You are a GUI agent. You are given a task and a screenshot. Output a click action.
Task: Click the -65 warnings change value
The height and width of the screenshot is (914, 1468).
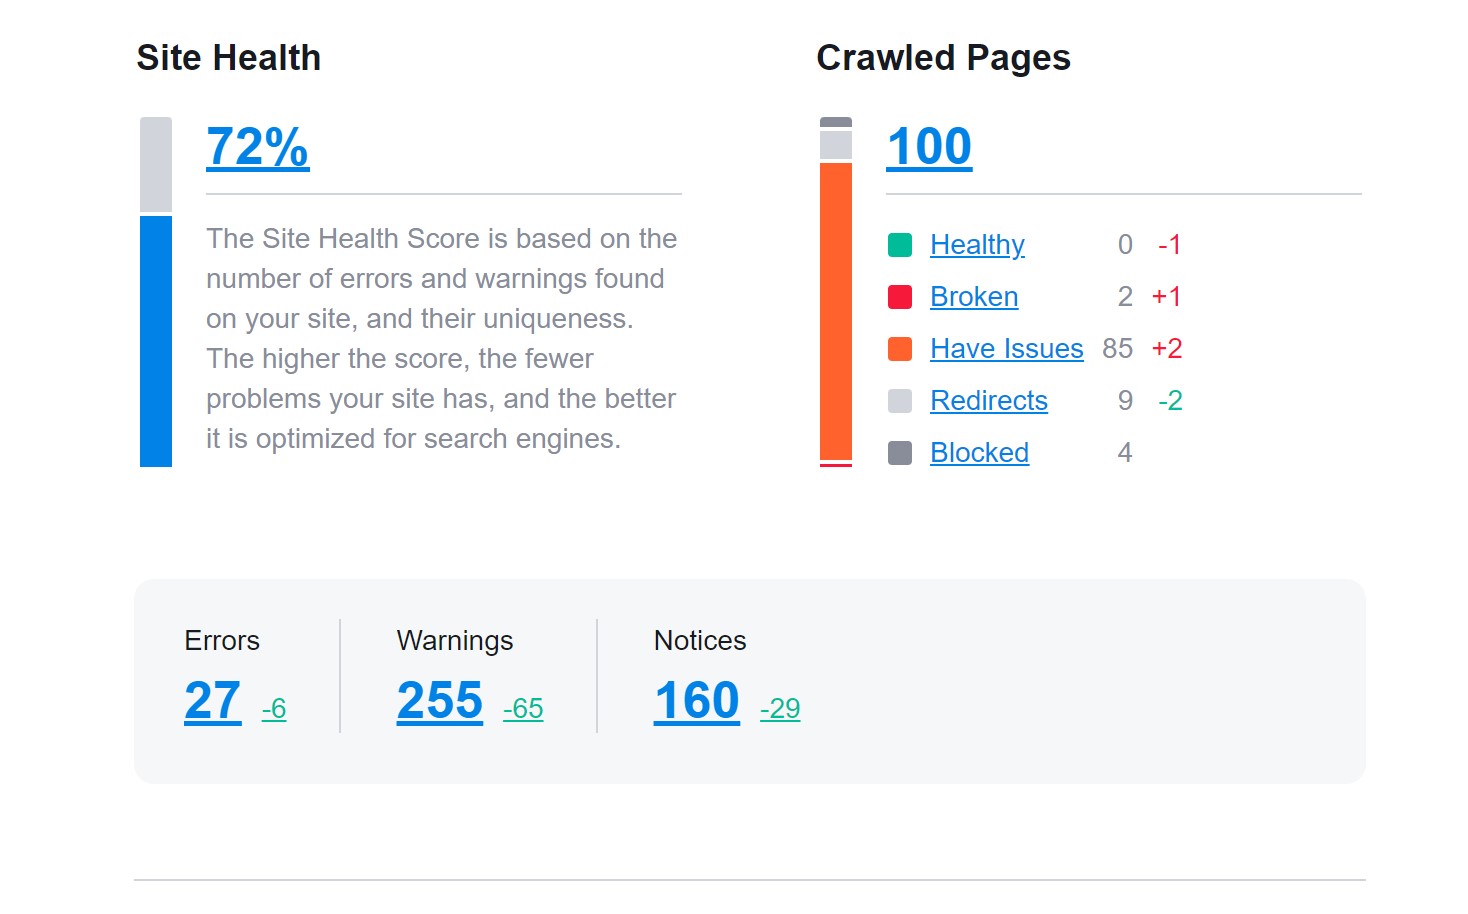(x=523, y=709)
